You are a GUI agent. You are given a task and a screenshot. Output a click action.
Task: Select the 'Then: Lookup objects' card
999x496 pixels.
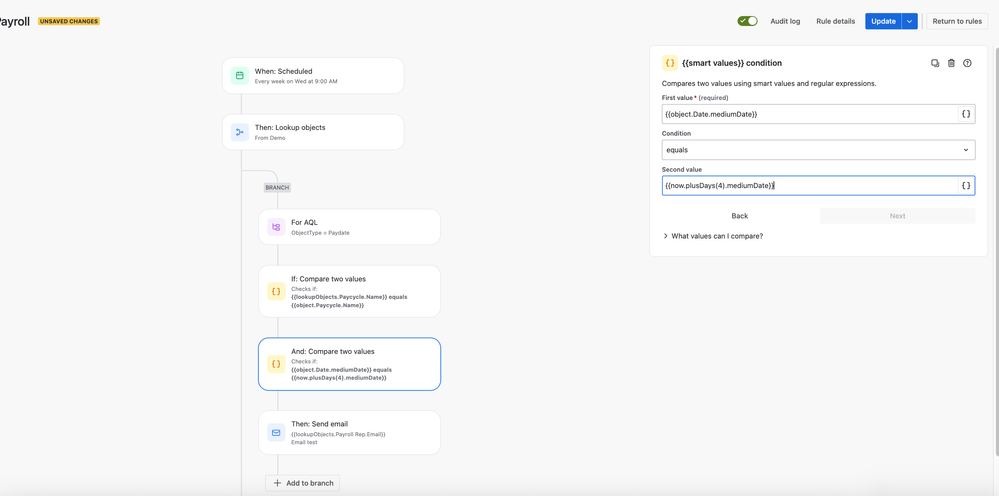pos(313,132)
